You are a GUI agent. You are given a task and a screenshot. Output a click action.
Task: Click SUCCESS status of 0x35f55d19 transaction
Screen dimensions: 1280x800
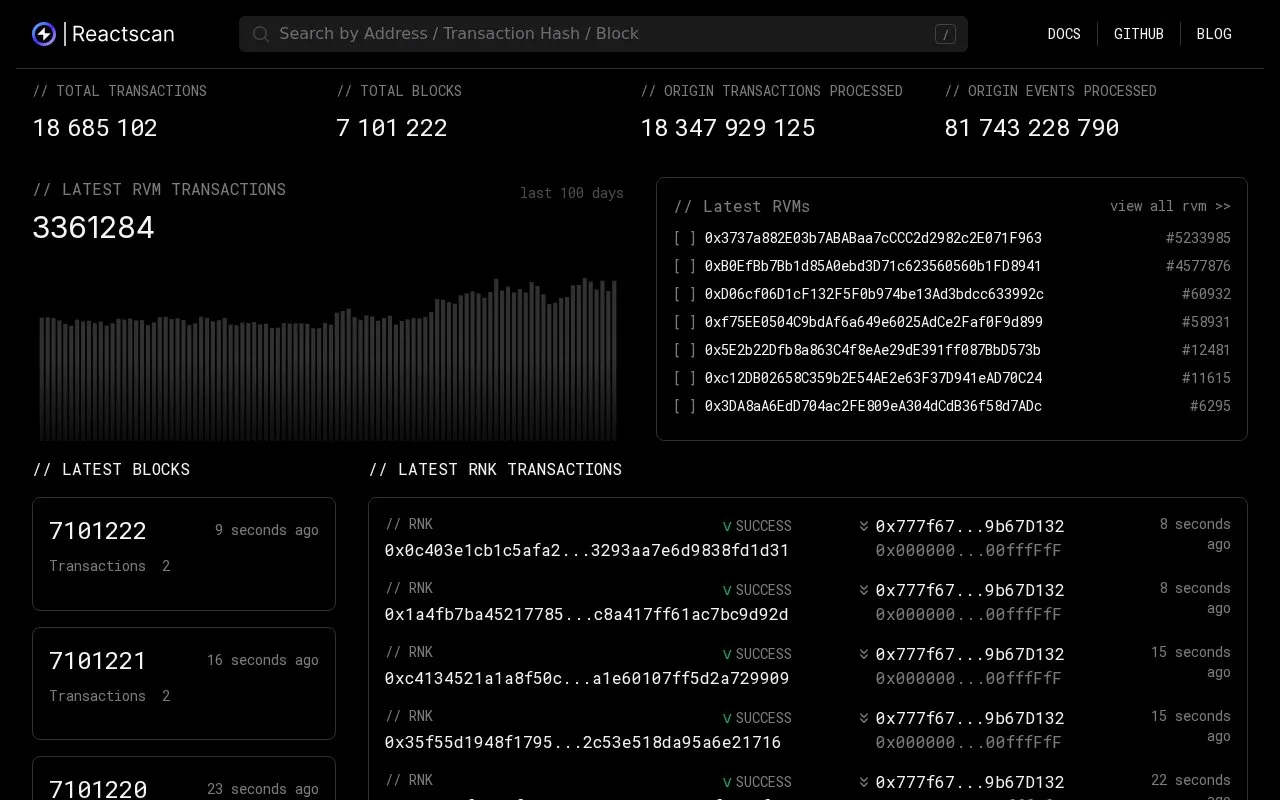757,718
